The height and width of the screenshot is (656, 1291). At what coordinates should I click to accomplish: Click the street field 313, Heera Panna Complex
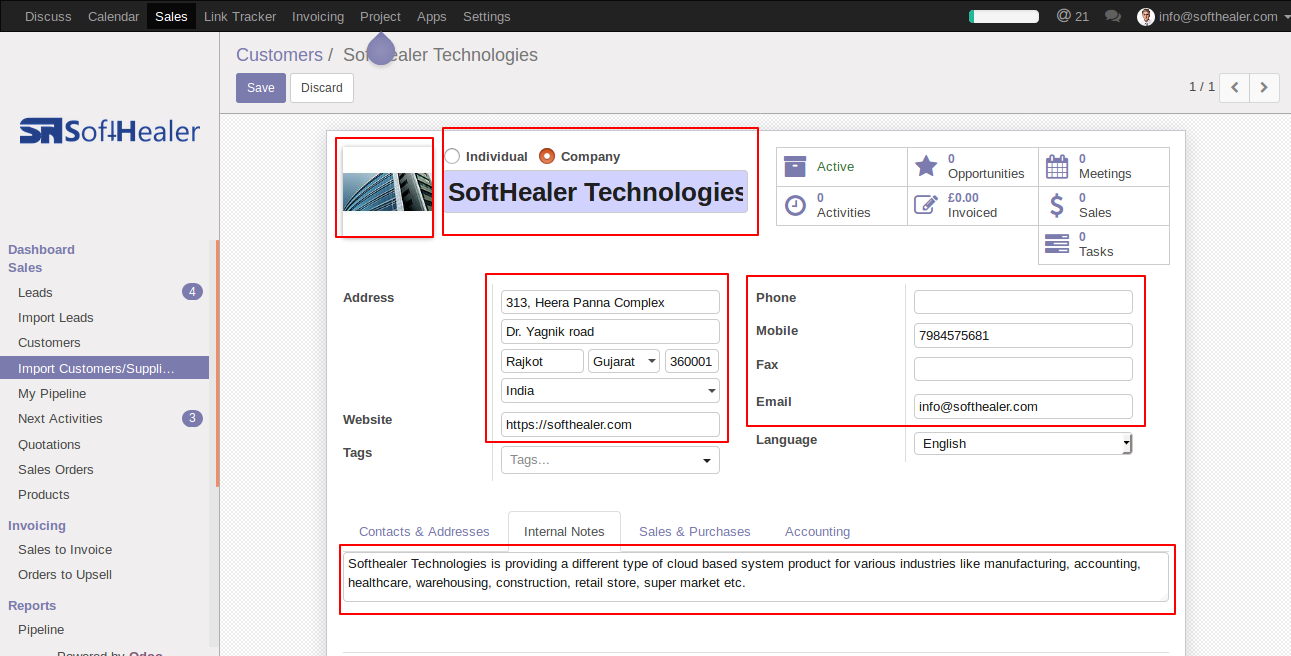pyautogui.click(x=610, y=302)
